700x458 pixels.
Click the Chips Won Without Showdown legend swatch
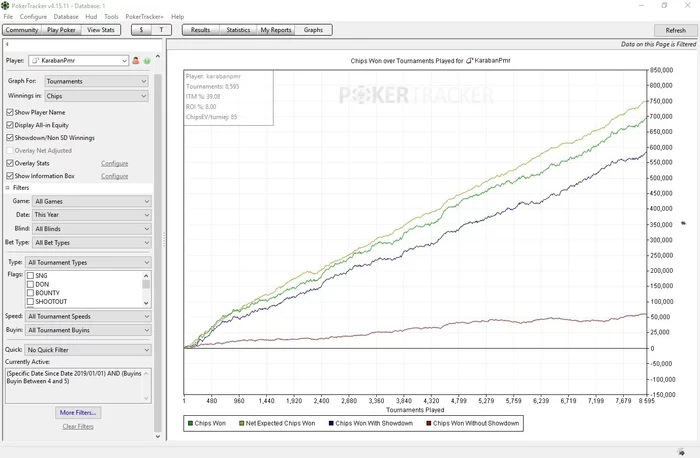429,423
